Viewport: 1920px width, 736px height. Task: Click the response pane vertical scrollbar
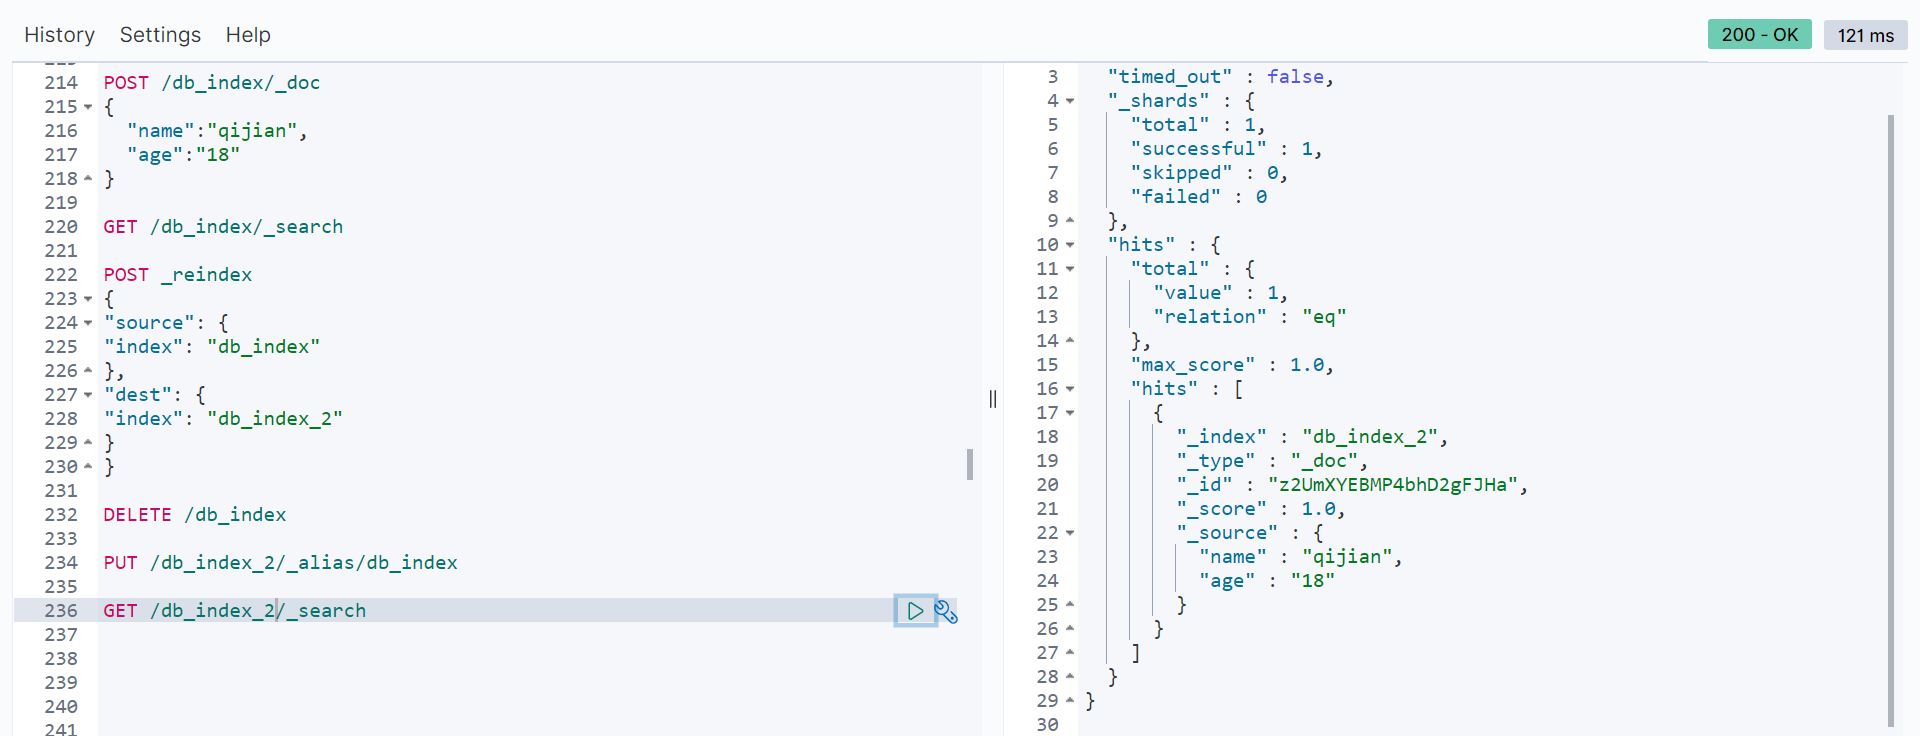[x=1891, y=420]
